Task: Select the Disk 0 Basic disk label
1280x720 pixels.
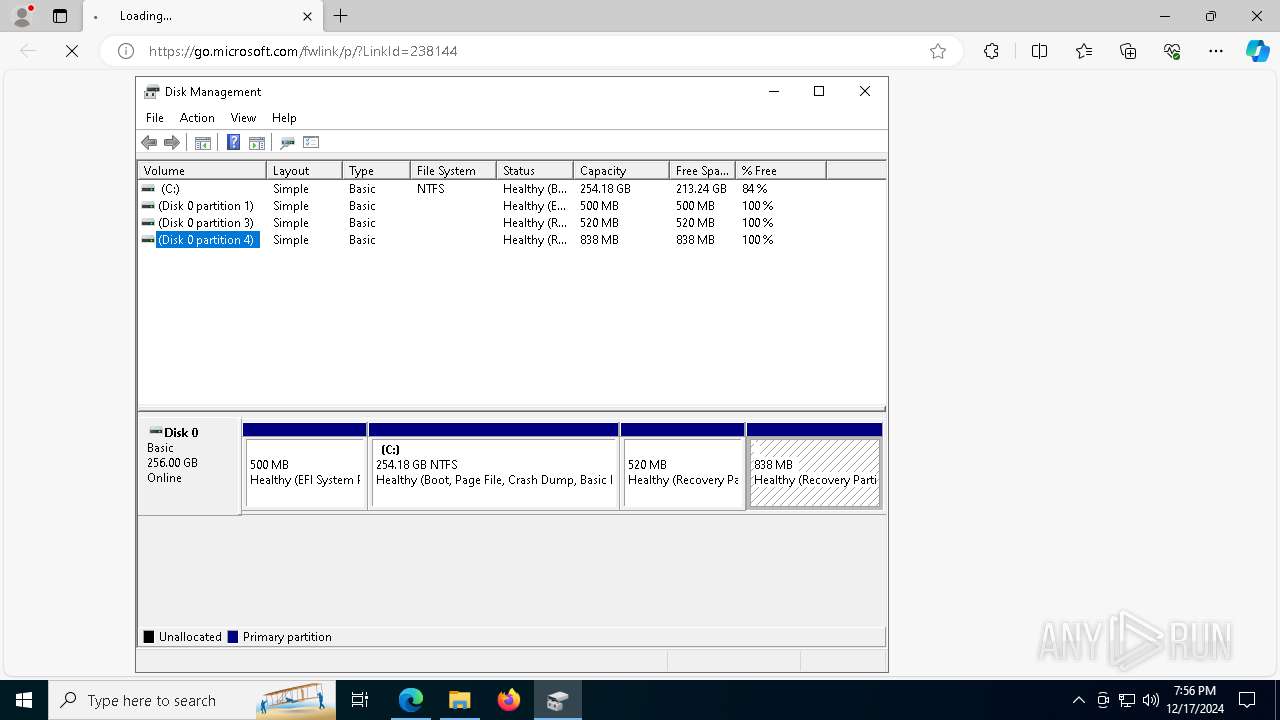Action: pyautogui.click(x=189, y=466)
